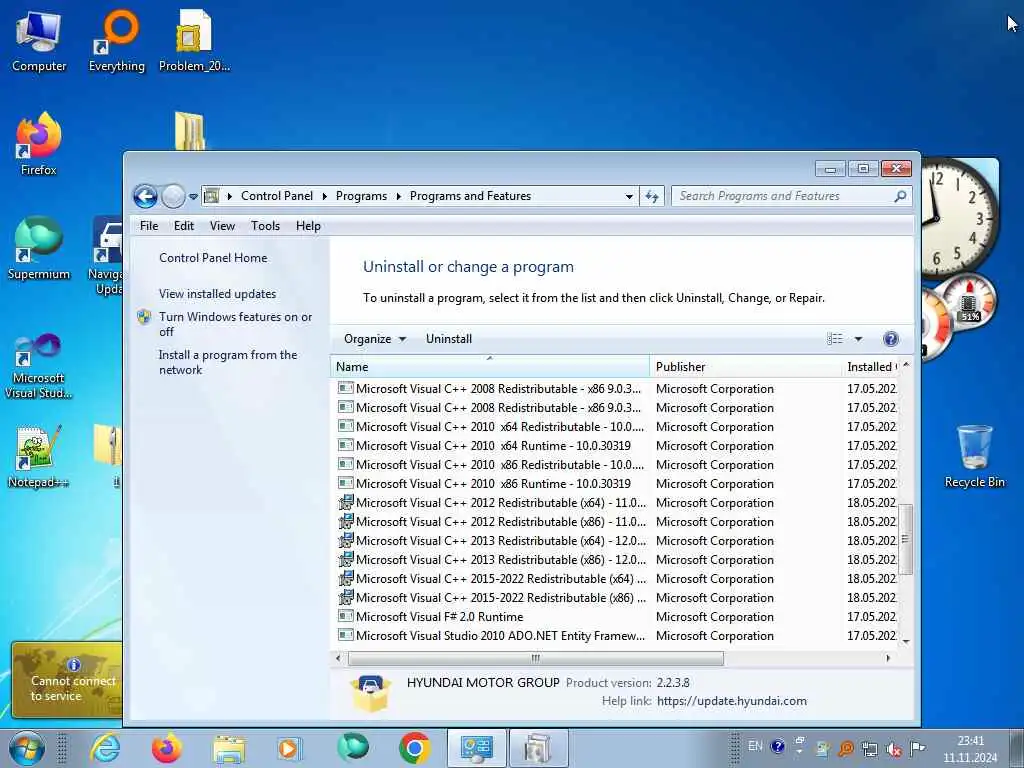Screen dimensions: 1024x768
Task: Click the vertical scrollbar thumb in program list
Action: coord(905,539)
